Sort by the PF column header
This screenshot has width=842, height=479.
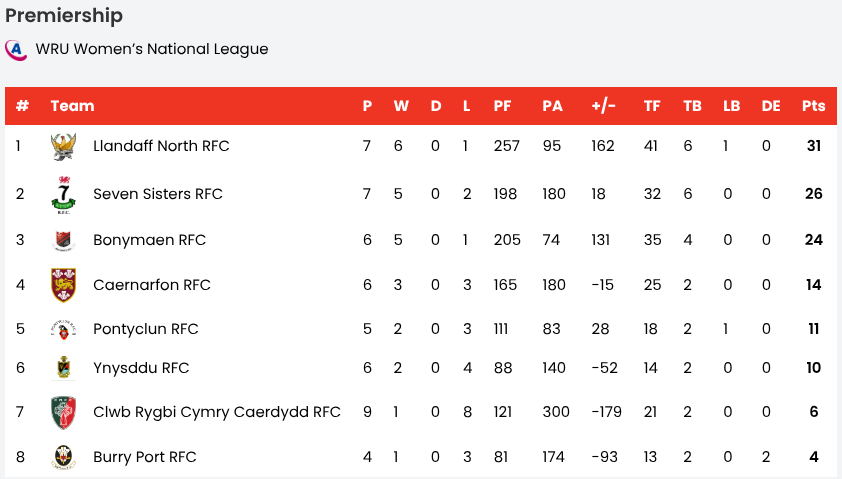click(x=502, y=106)
